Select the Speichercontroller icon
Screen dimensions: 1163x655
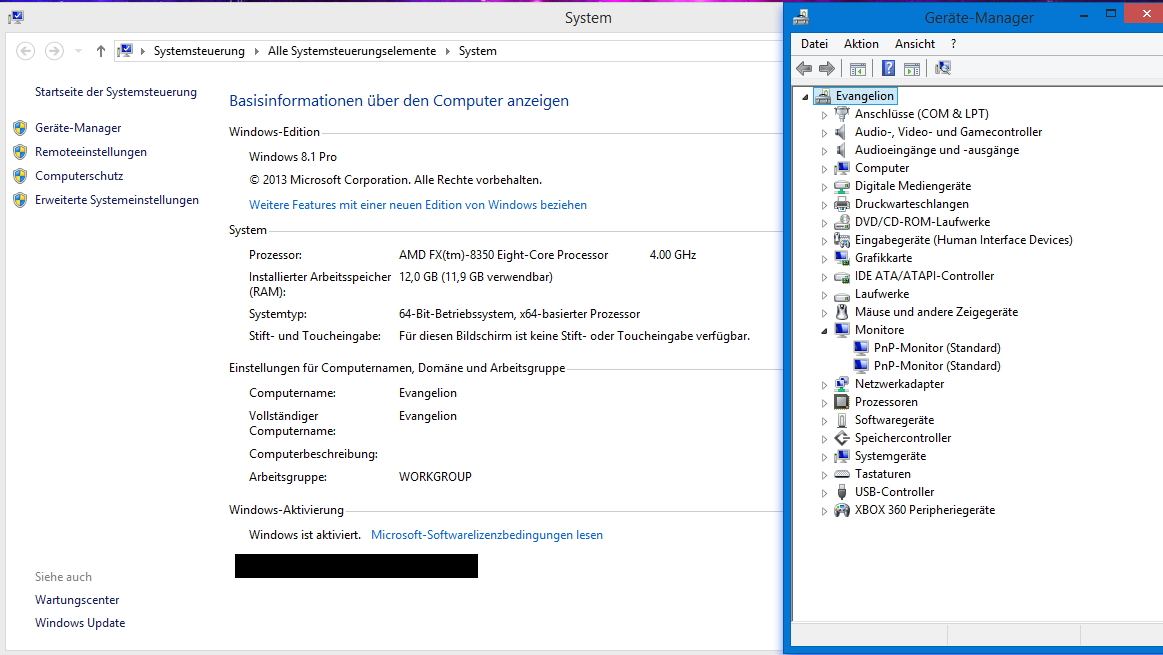coord(841,438)
